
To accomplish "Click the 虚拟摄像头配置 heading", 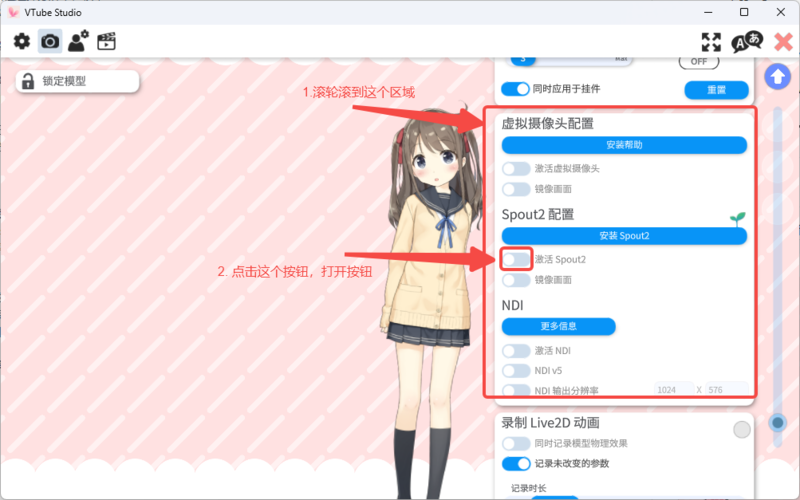I will pos(547,123).
